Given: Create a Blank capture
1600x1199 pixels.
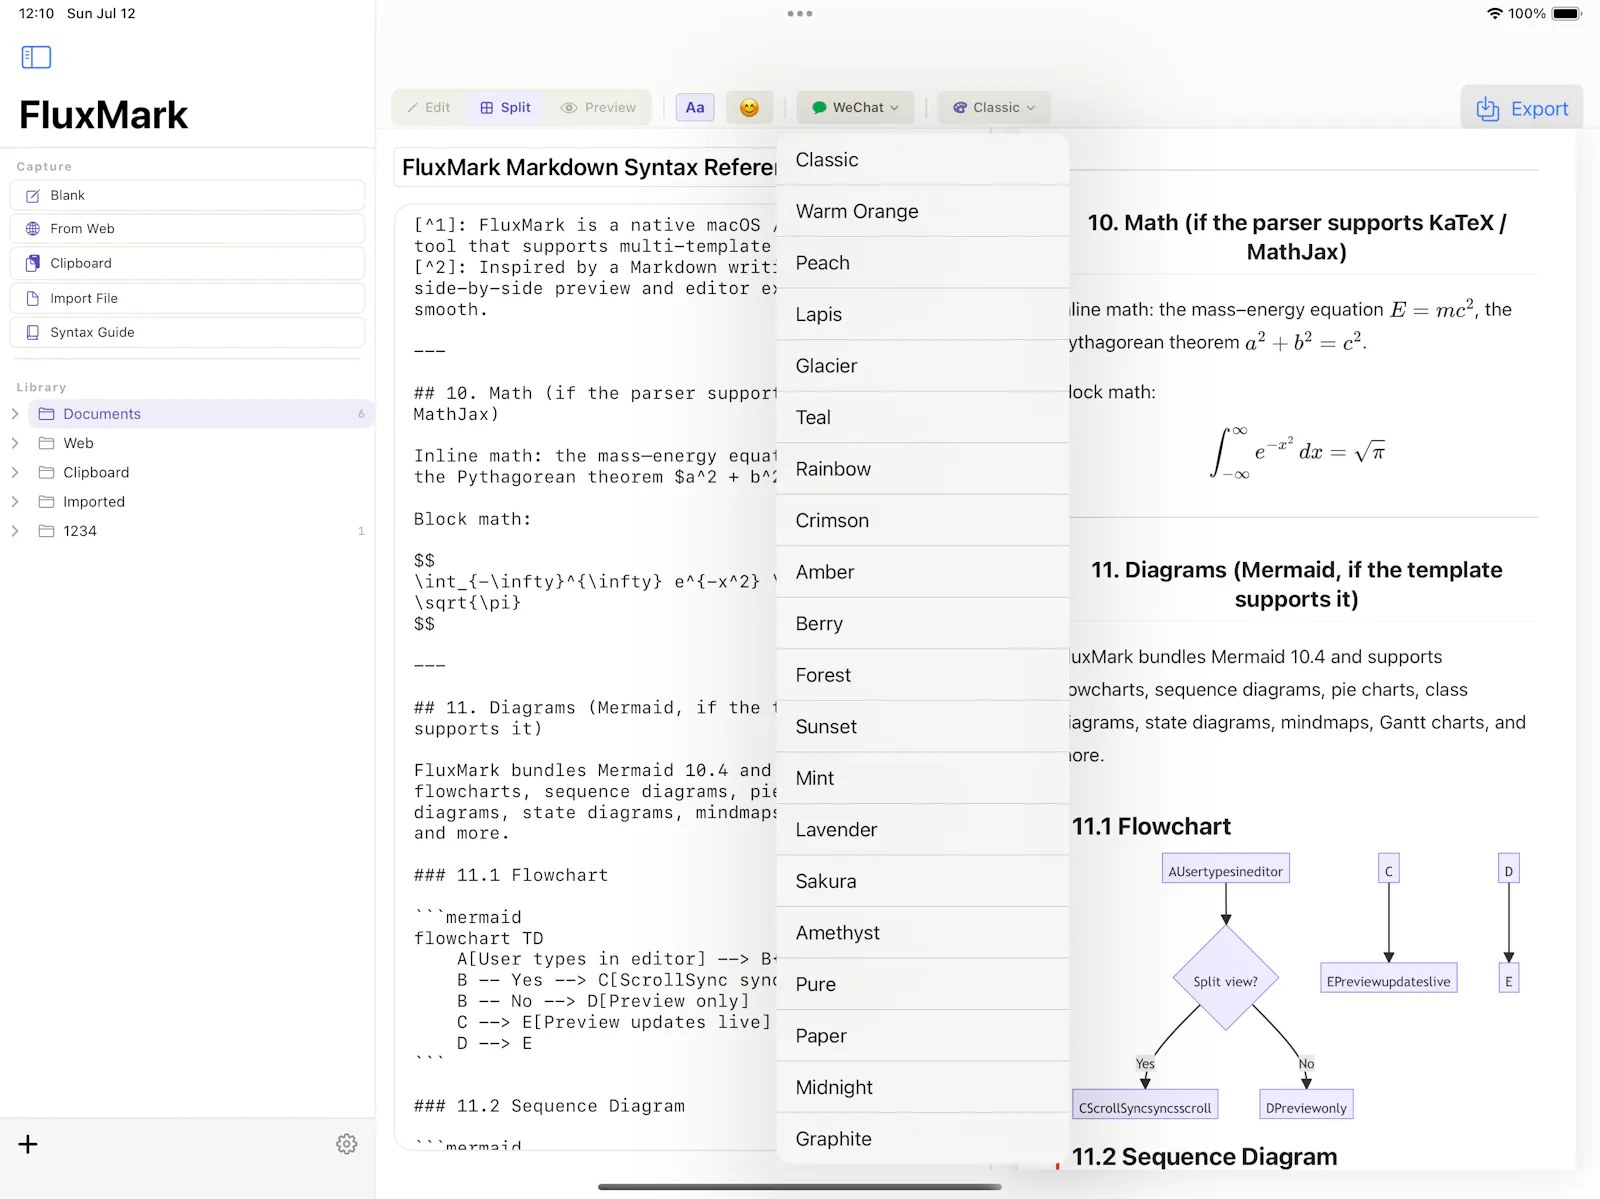Looking at the screenshot, I should tap(187, 195).
